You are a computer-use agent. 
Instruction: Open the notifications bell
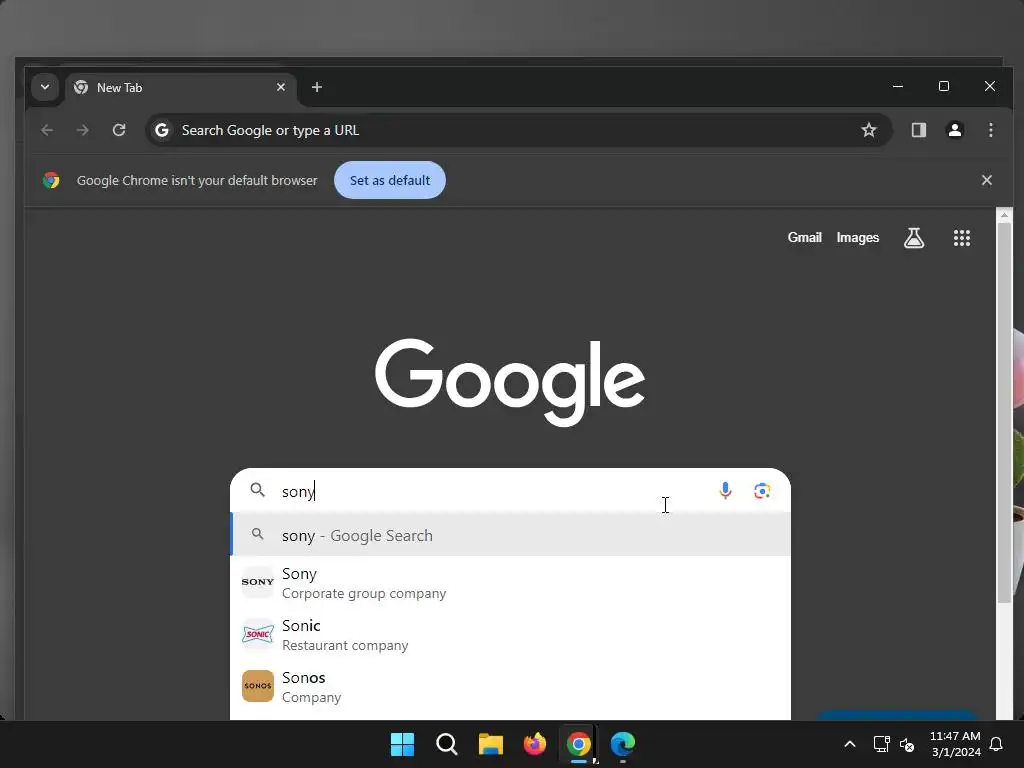997,744
